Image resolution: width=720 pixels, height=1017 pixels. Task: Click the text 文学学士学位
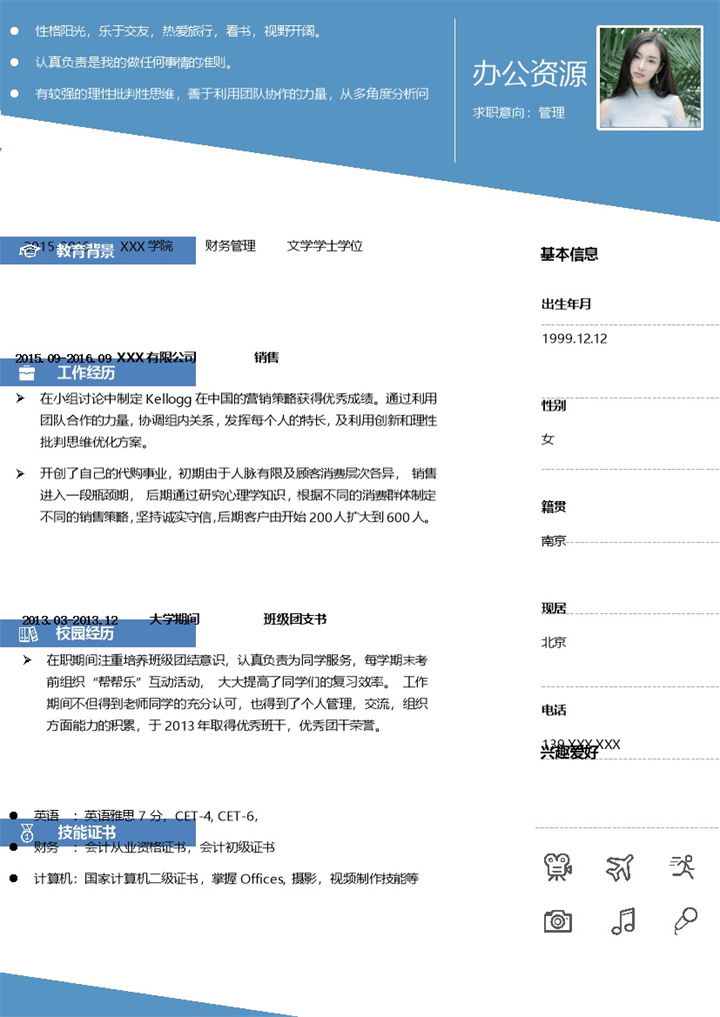pyautogui.click(x=324, y=246)
